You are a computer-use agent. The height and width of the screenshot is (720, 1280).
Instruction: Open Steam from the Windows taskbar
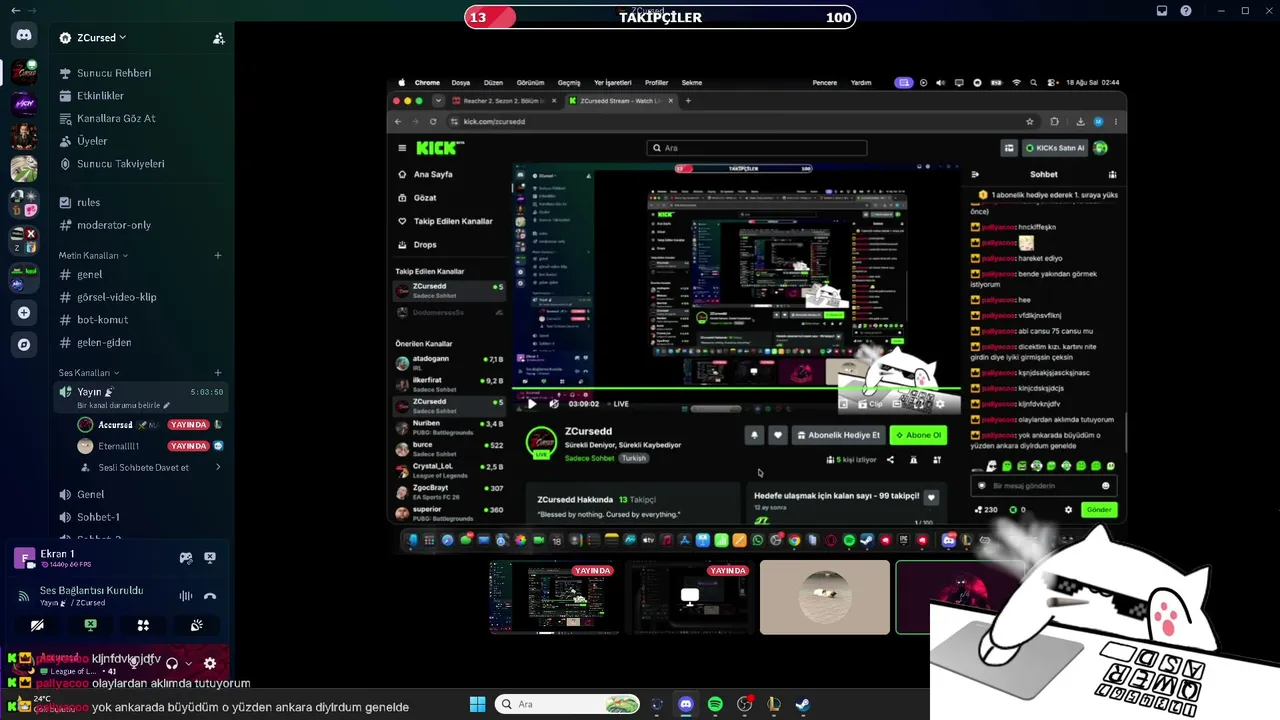coord(803,704)
